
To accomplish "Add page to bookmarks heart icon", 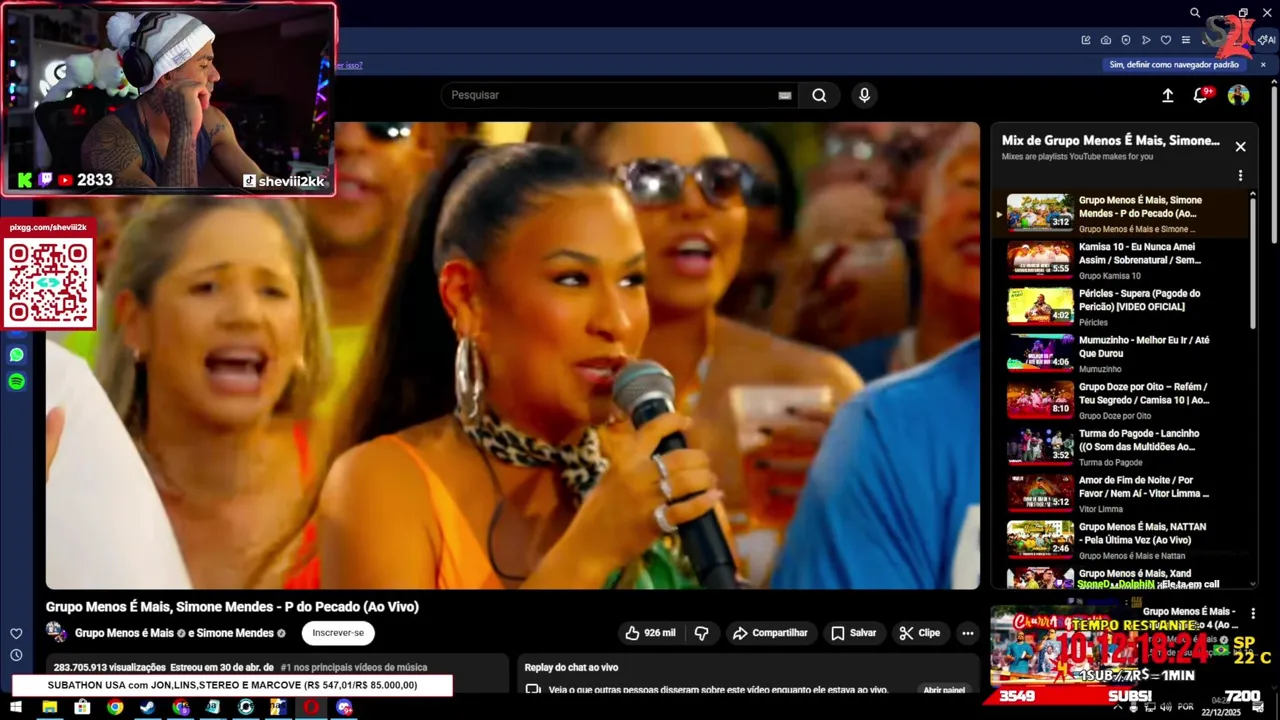I will [x=1166, y=40].
